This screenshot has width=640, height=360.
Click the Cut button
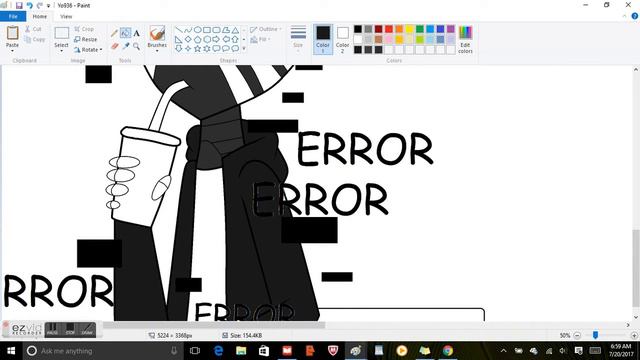pos(33,29)
